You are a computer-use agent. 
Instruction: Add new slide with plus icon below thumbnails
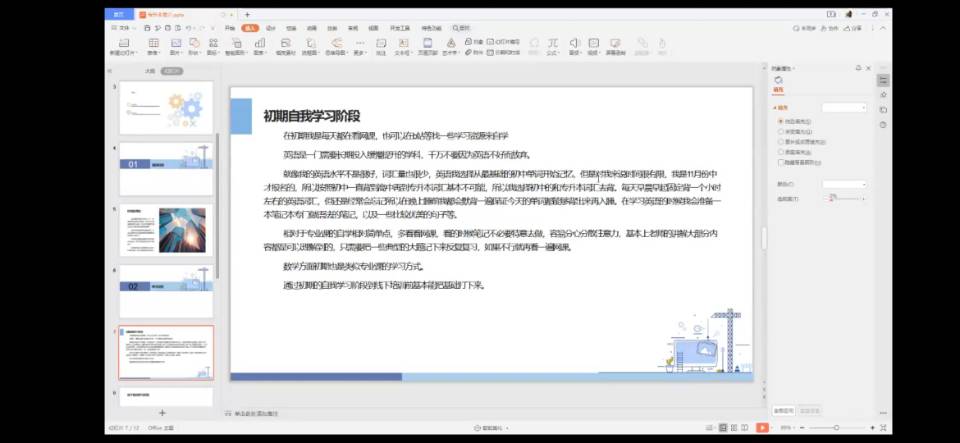163,413
